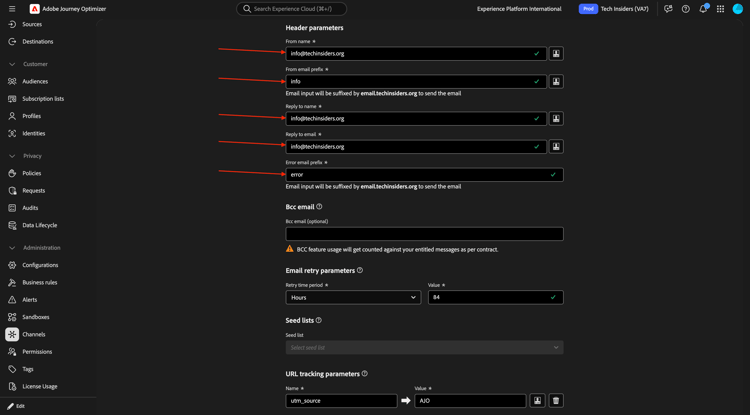Click the Channels icon in sidebar
Image resolution: width=750 pixels, height=415 pixels.
(12, 334)
